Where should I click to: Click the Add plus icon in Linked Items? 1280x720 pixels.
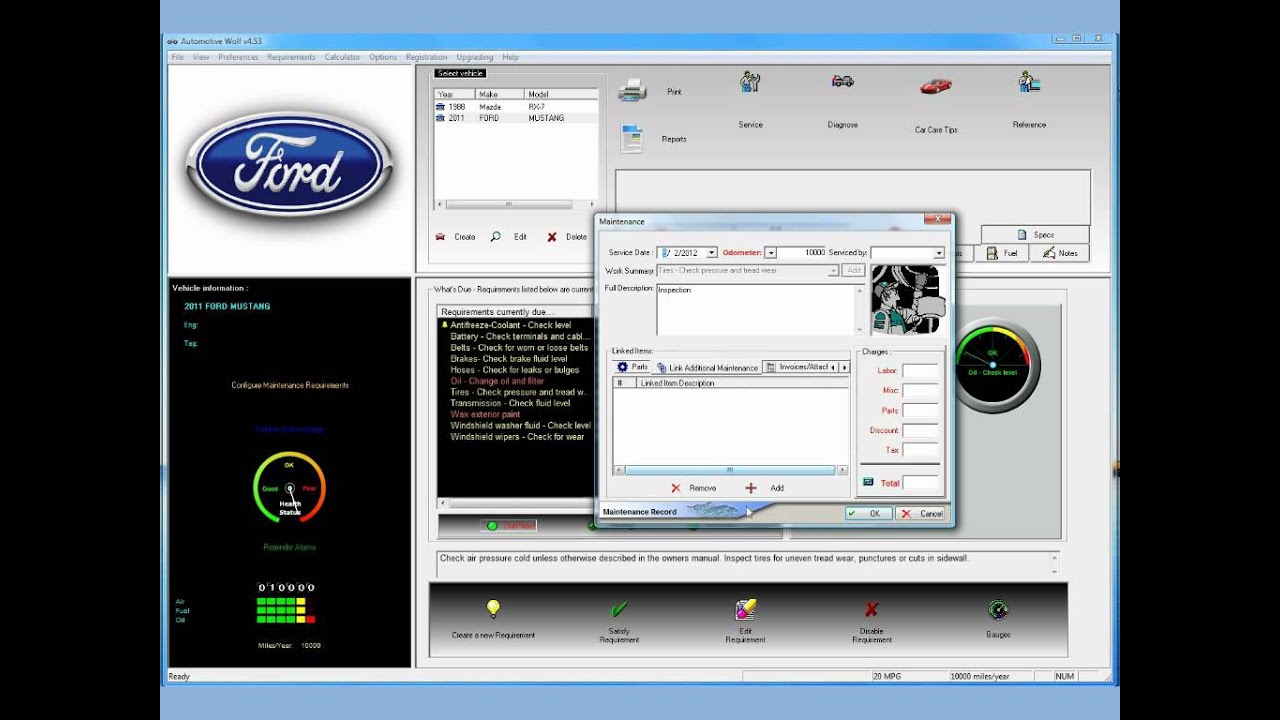point(751,488)
